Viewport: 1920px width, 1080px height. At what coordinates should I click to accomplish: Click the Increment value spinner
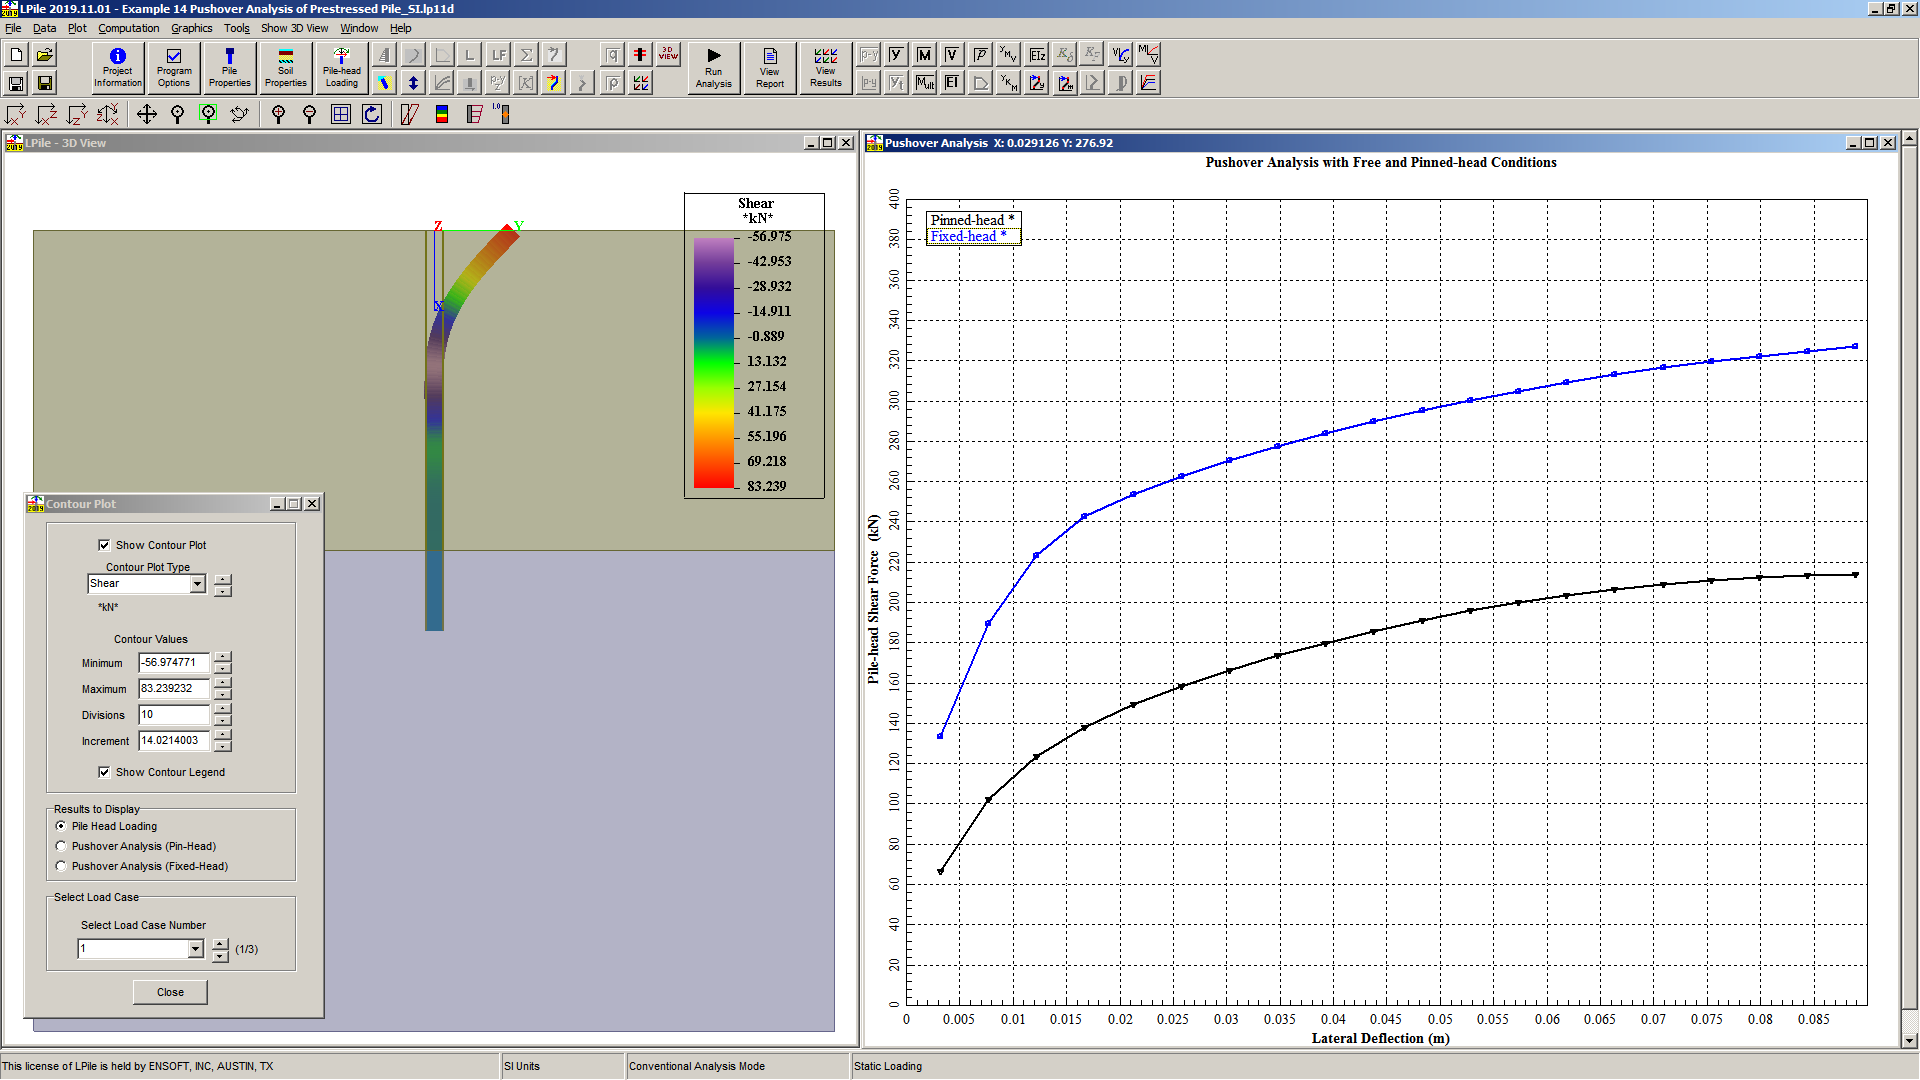click(223, 741)
